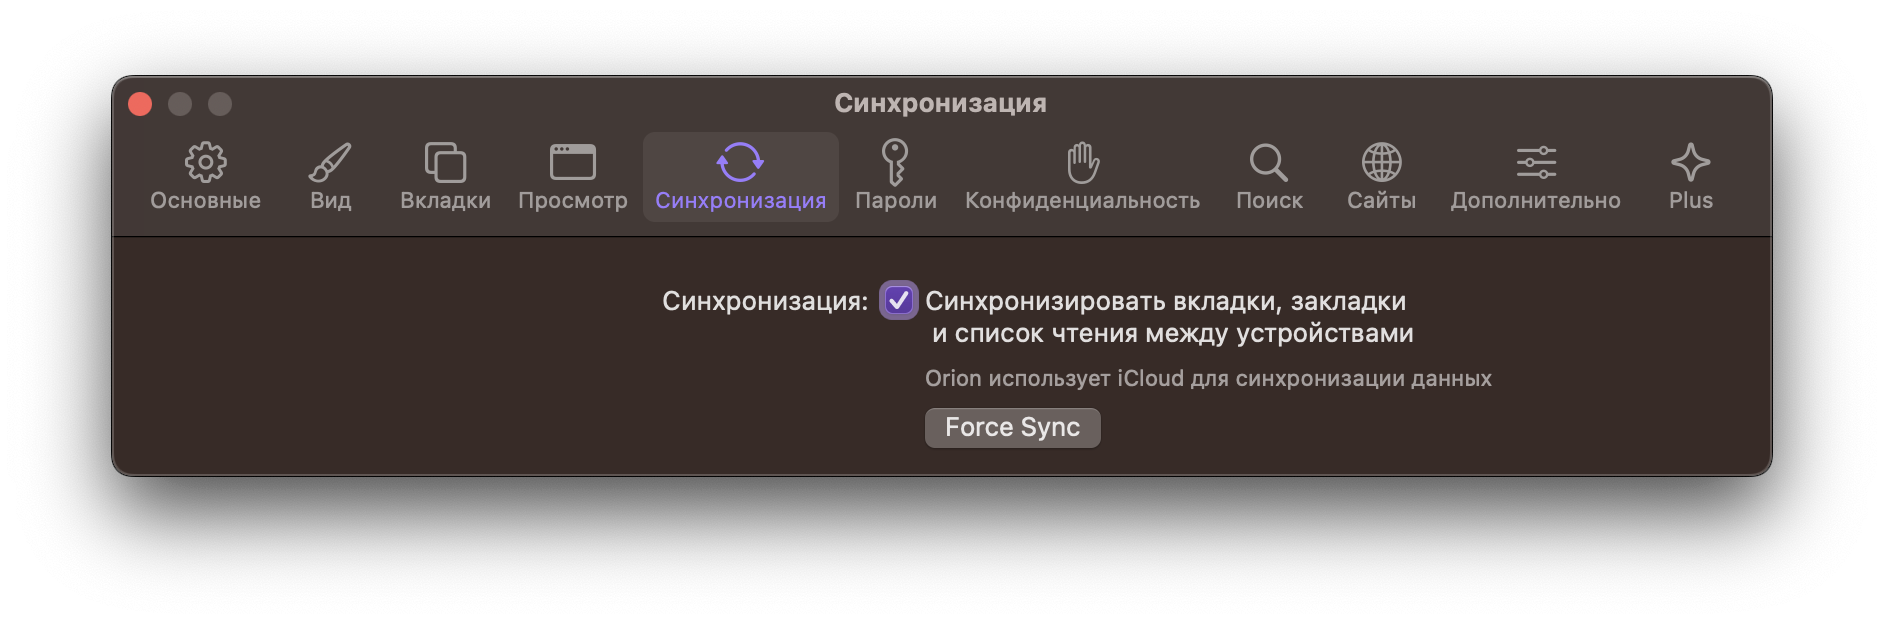Click the Конфиденциальность hand icon

pos(1082,162)
